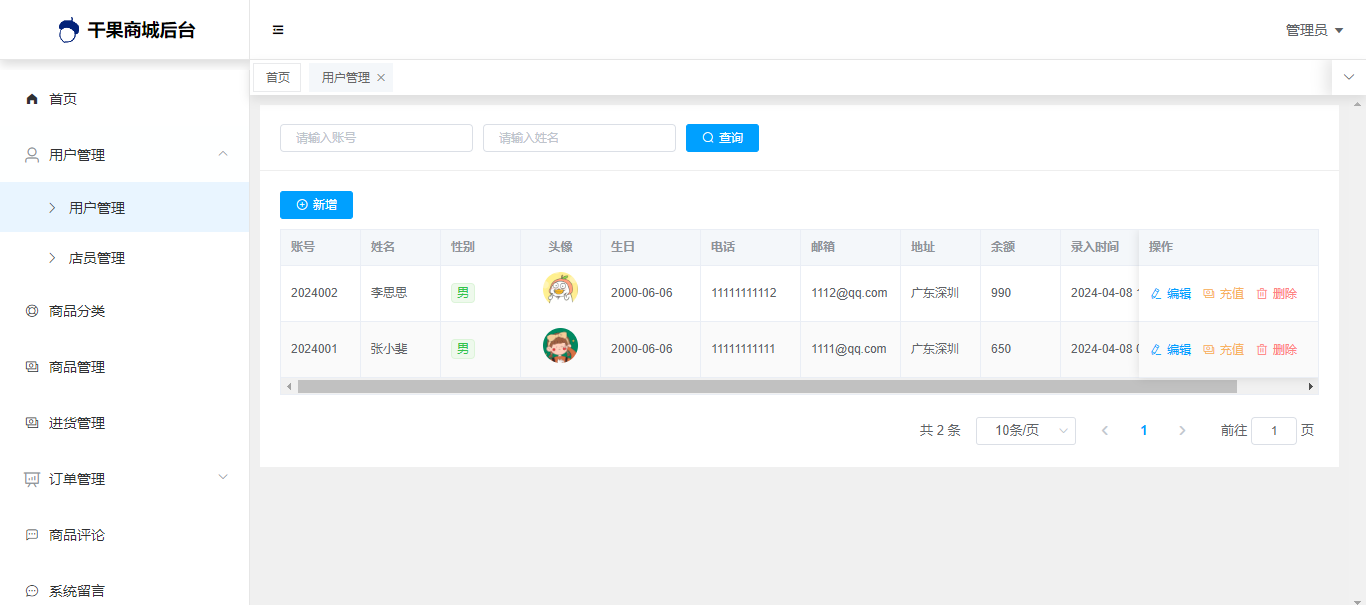Click the 商品分类 sidebar icon
Screen dimensions: 1366x605
tap(32, 311)
